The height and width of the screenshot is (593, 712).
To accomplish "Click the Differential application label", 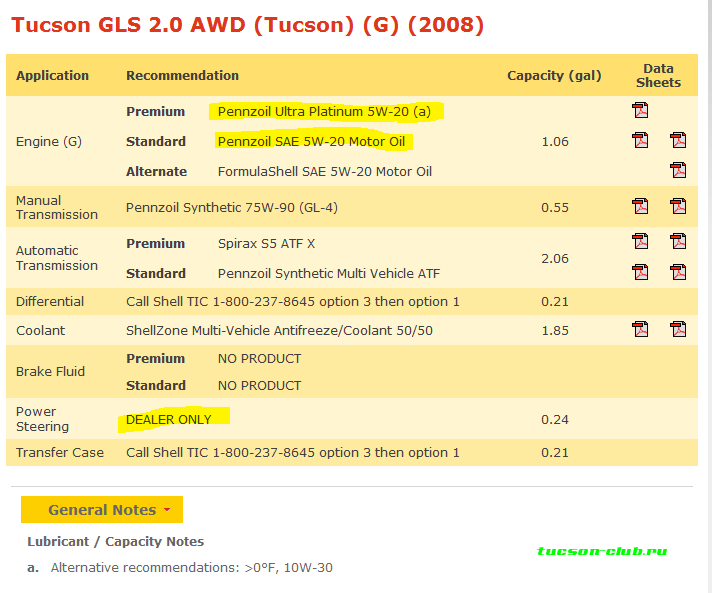I will tap(50, 301).
